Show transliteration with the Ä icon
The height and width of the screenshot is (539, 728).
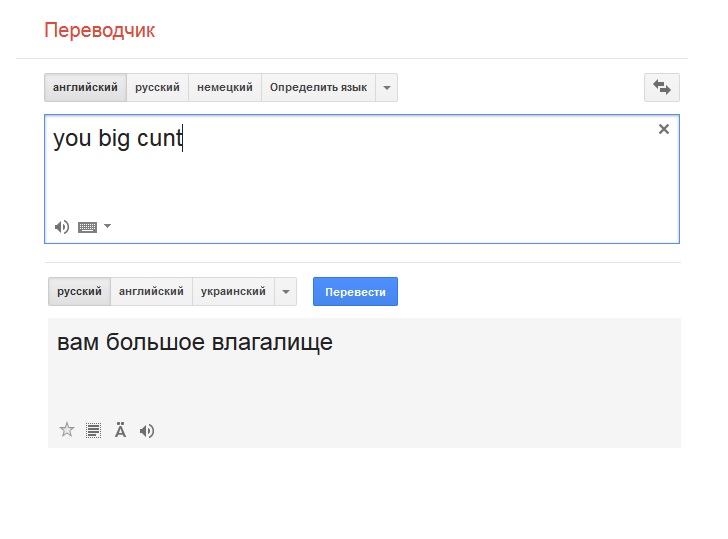(x=120, y=430)
